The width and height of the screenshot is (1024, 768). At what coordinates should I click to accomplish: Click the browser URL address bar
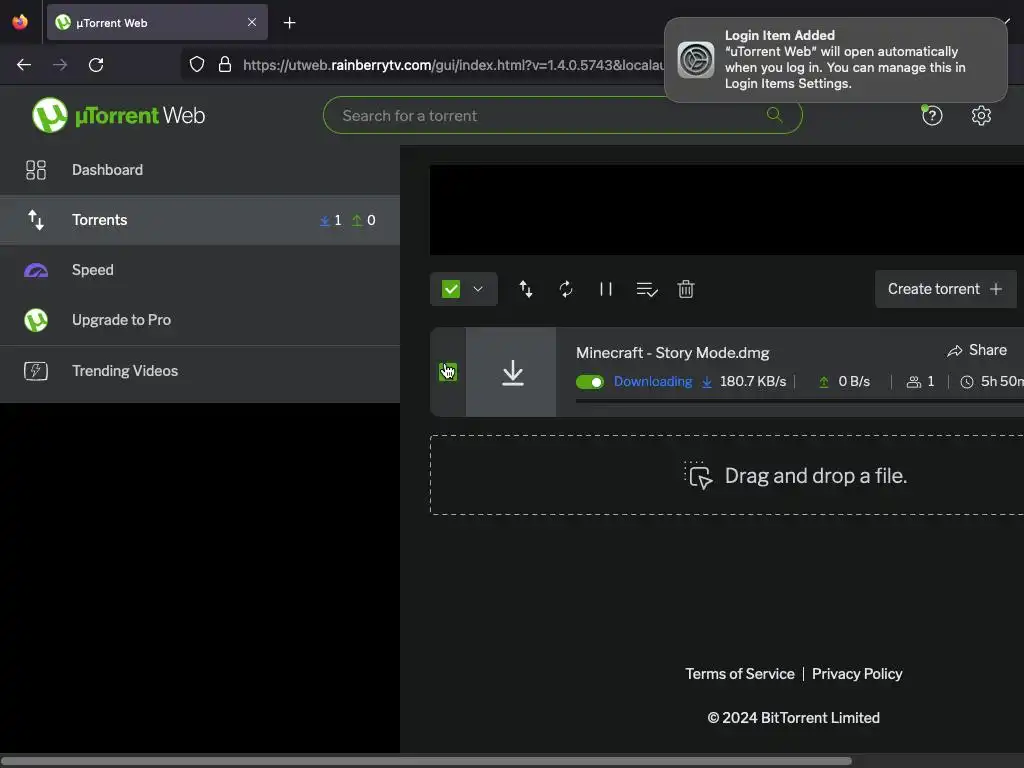coord(453,65)
